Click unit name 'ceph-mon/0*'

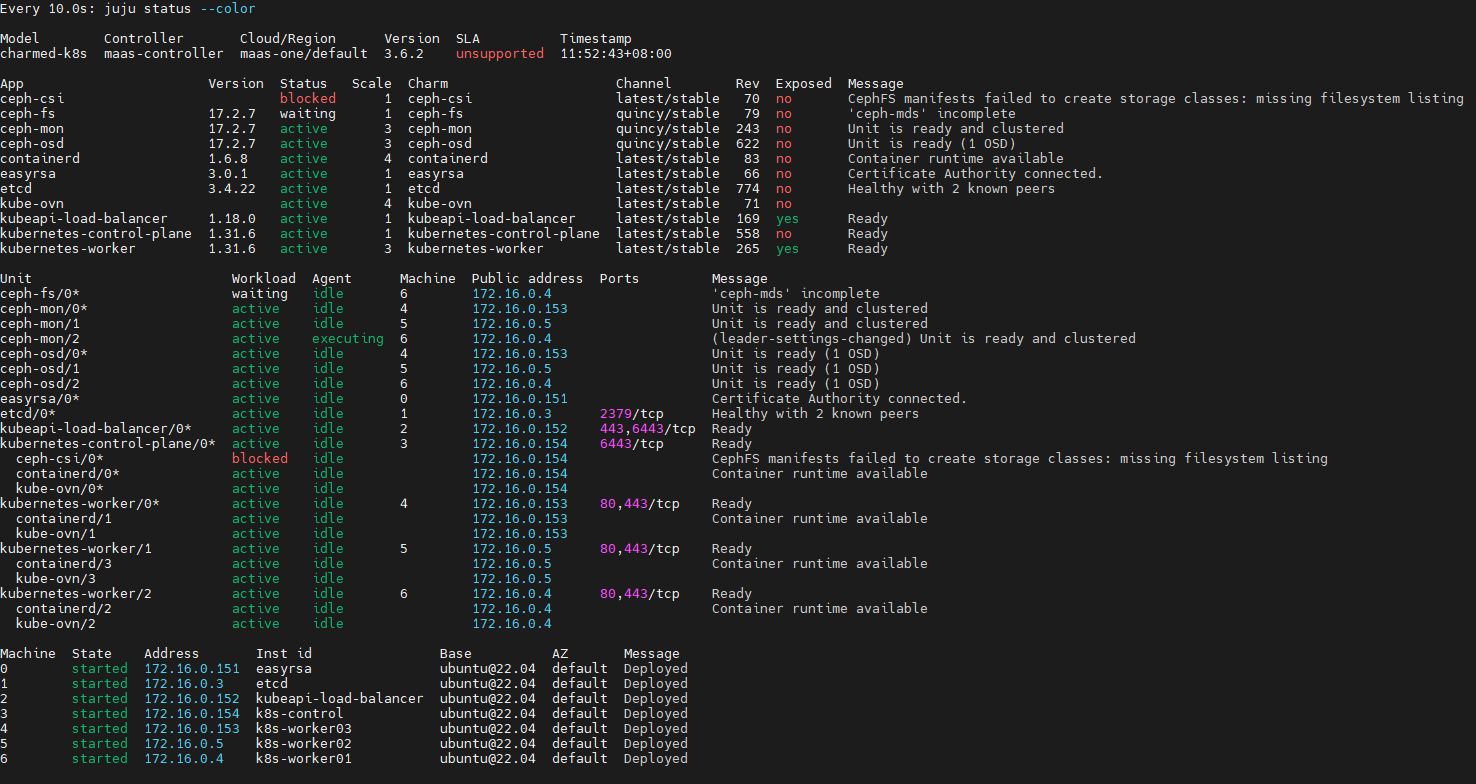[44, 309]
